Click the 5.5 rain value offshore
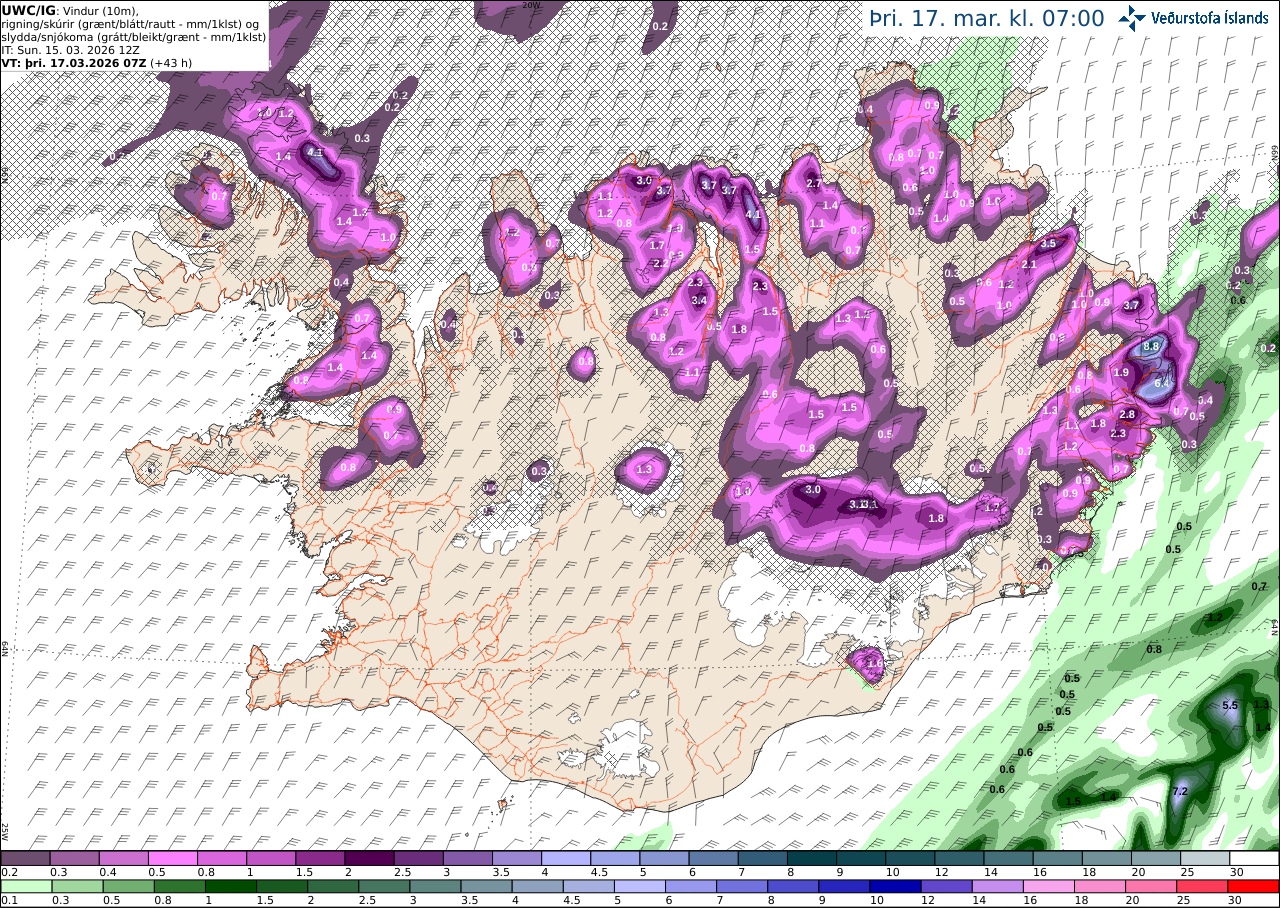 tap(1230, 705)
